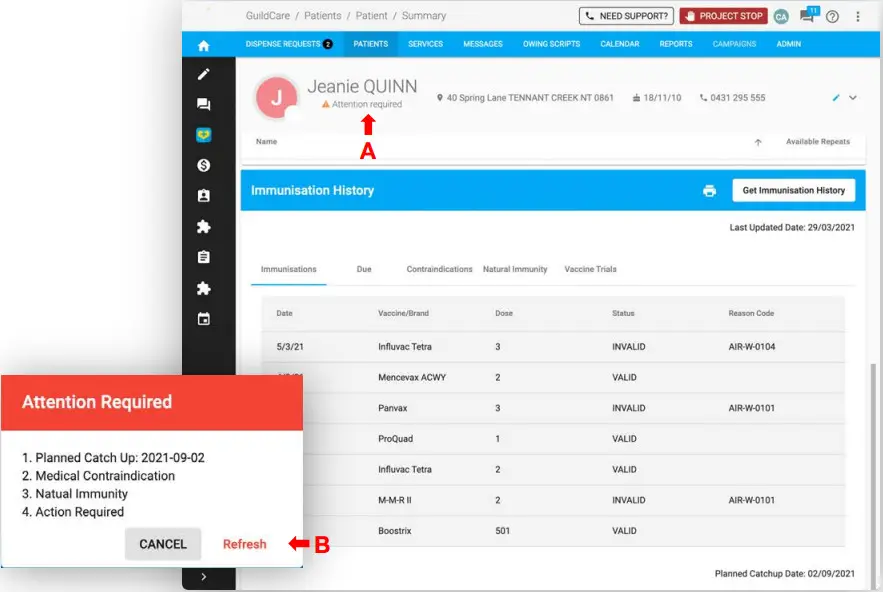Open CALENDAR menu
883x592 pixels.
[619, 44]
